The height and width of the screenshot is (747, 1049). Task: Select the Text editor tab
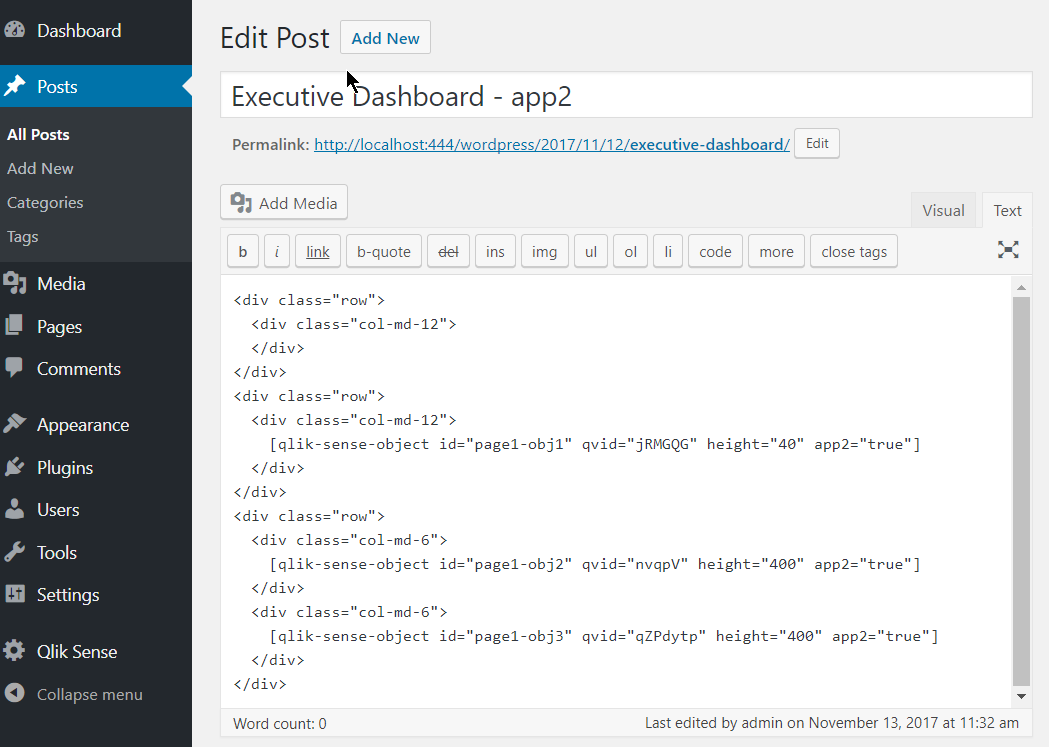pyautogui.click(x=1007, y=211)
